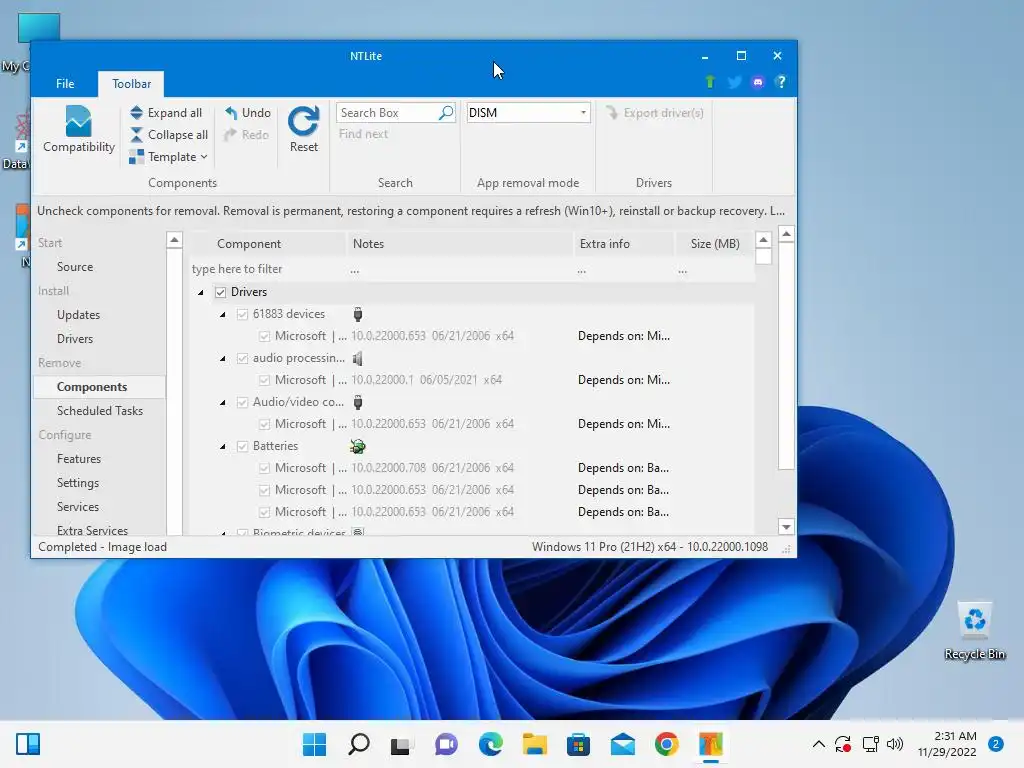This screenshot has width=1024, height=768.
Task: Open the Chat icon on the taskbar
Action: tap(446, 744)
